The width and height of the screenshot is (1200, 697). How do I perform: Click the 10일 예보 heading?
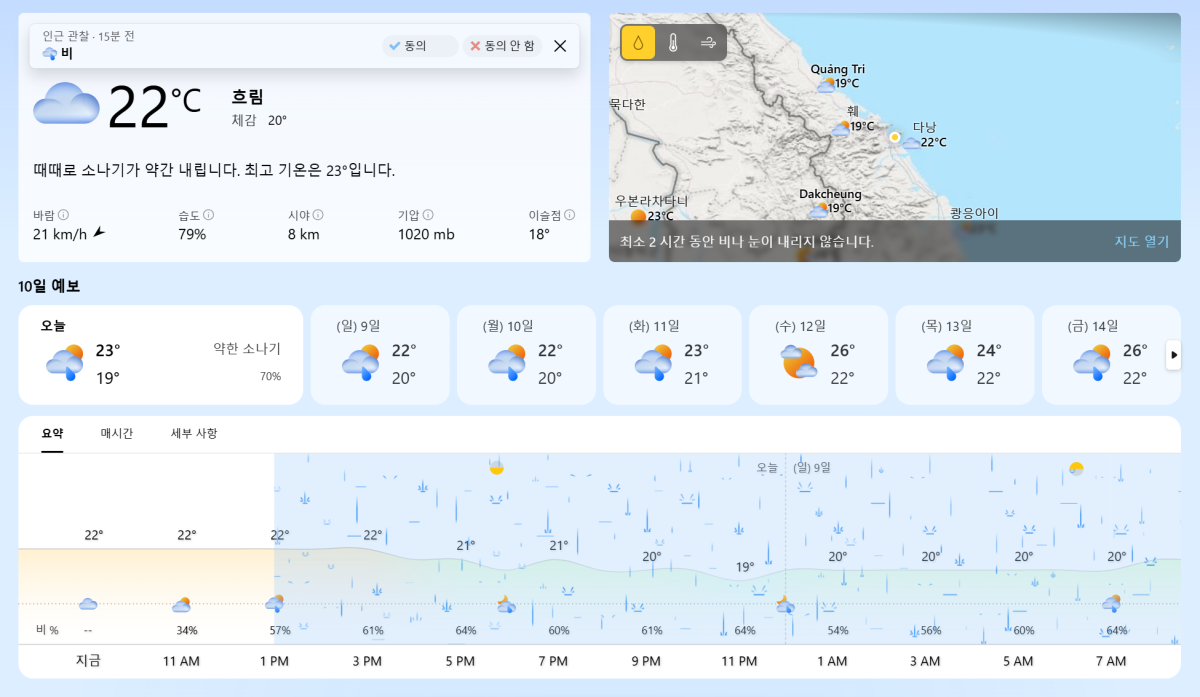(x=49, y=286)
